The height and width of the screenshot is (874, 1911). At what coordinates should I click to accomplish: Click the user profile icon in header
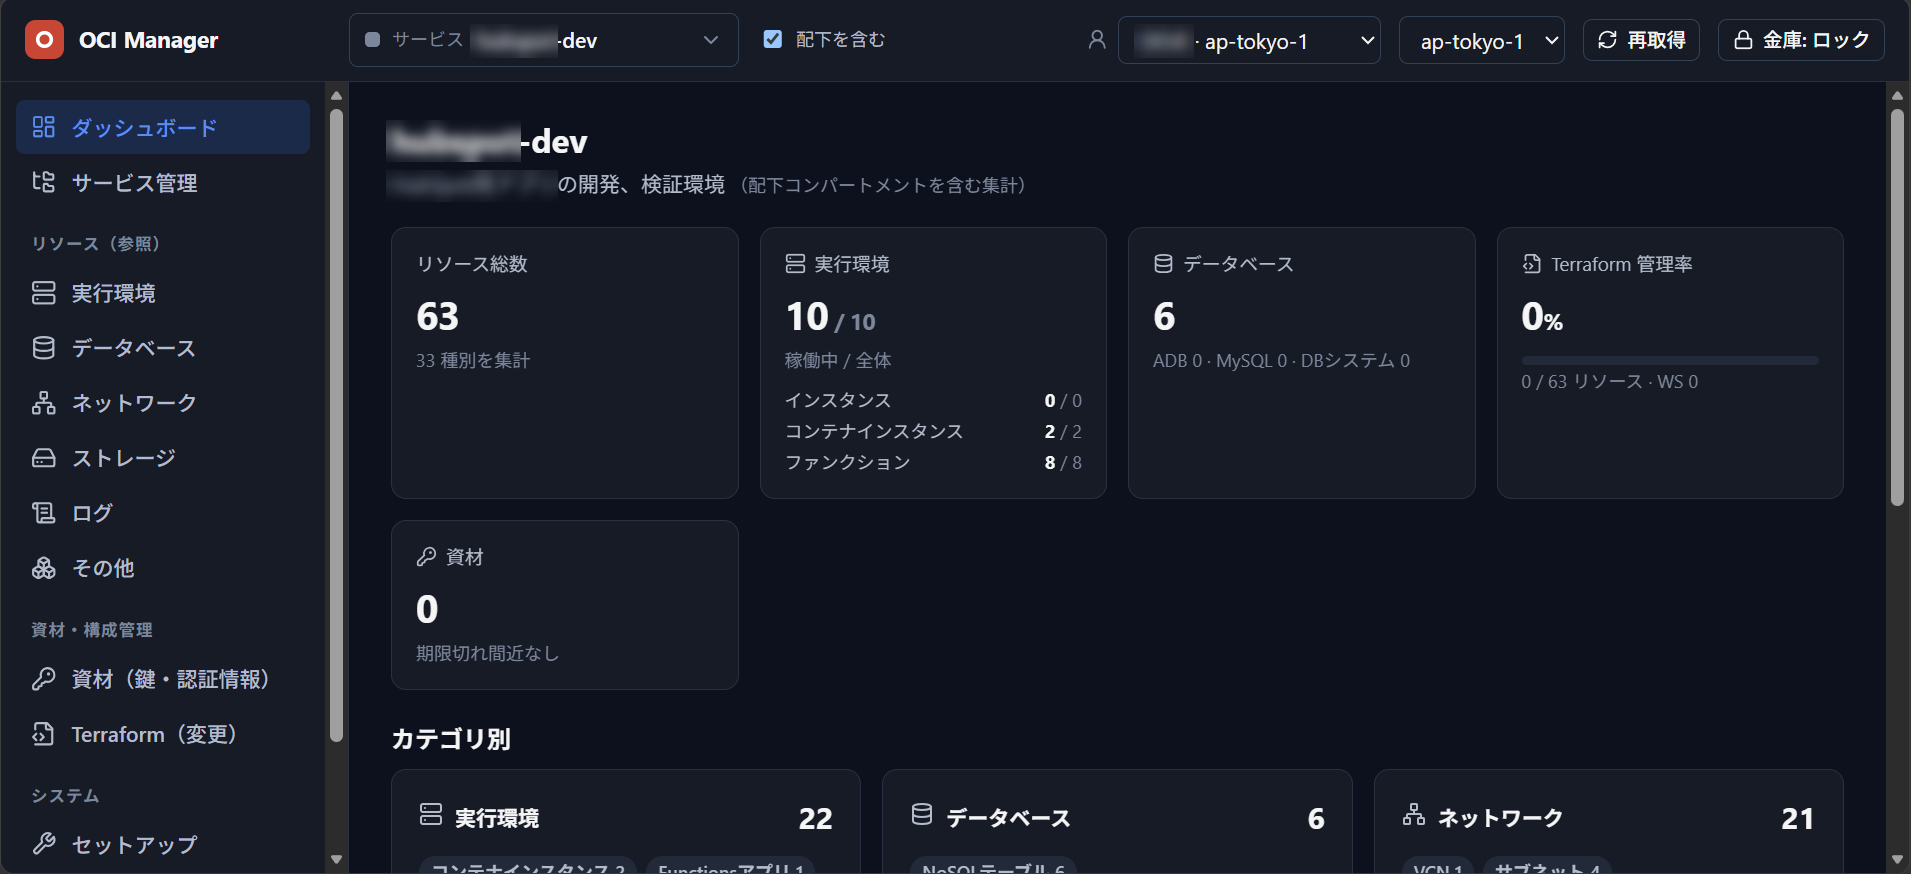(x=1097, y=40)
